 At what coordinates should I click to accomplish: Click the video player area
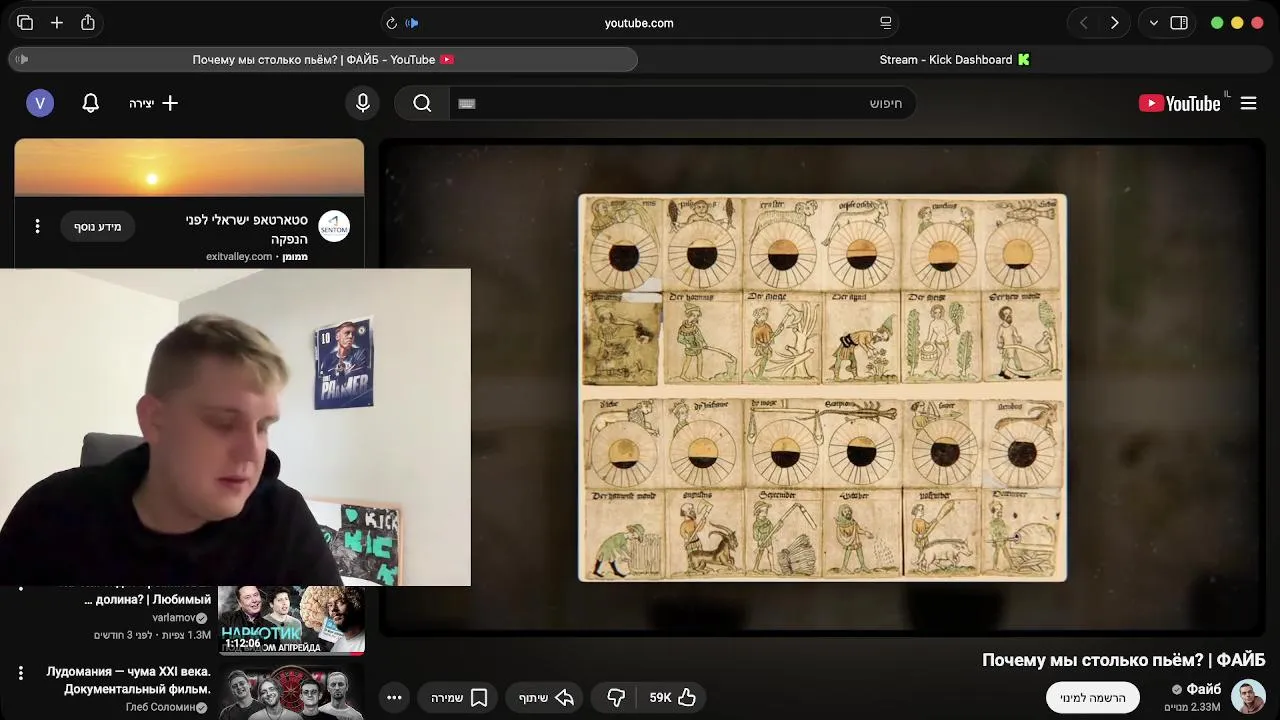point(822,388)
